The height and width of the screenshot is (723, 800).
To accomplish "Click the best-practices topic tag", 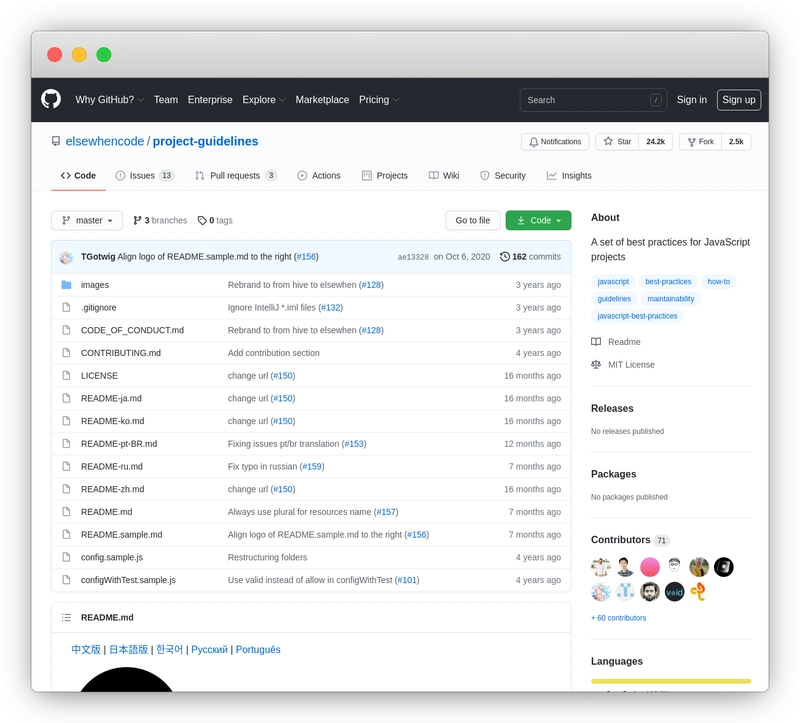I will (668, 282).
